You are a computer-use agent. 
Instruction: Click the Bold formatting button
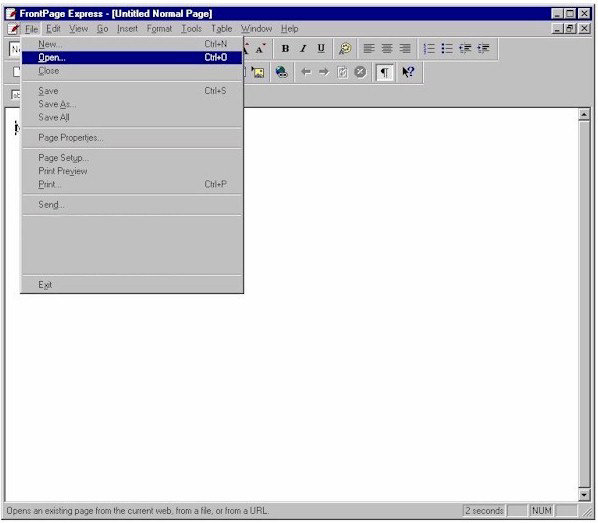285,49
